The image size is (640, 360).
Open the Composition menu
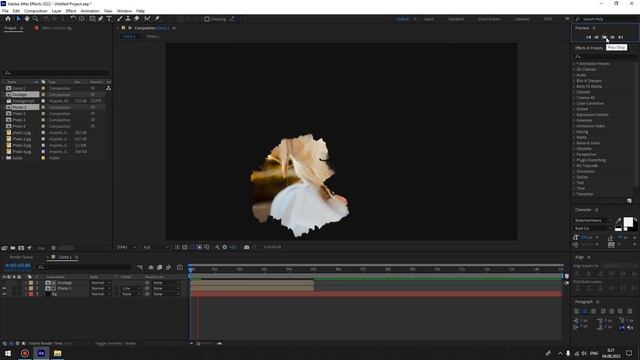pyautogui.click(x=36, y=11)
